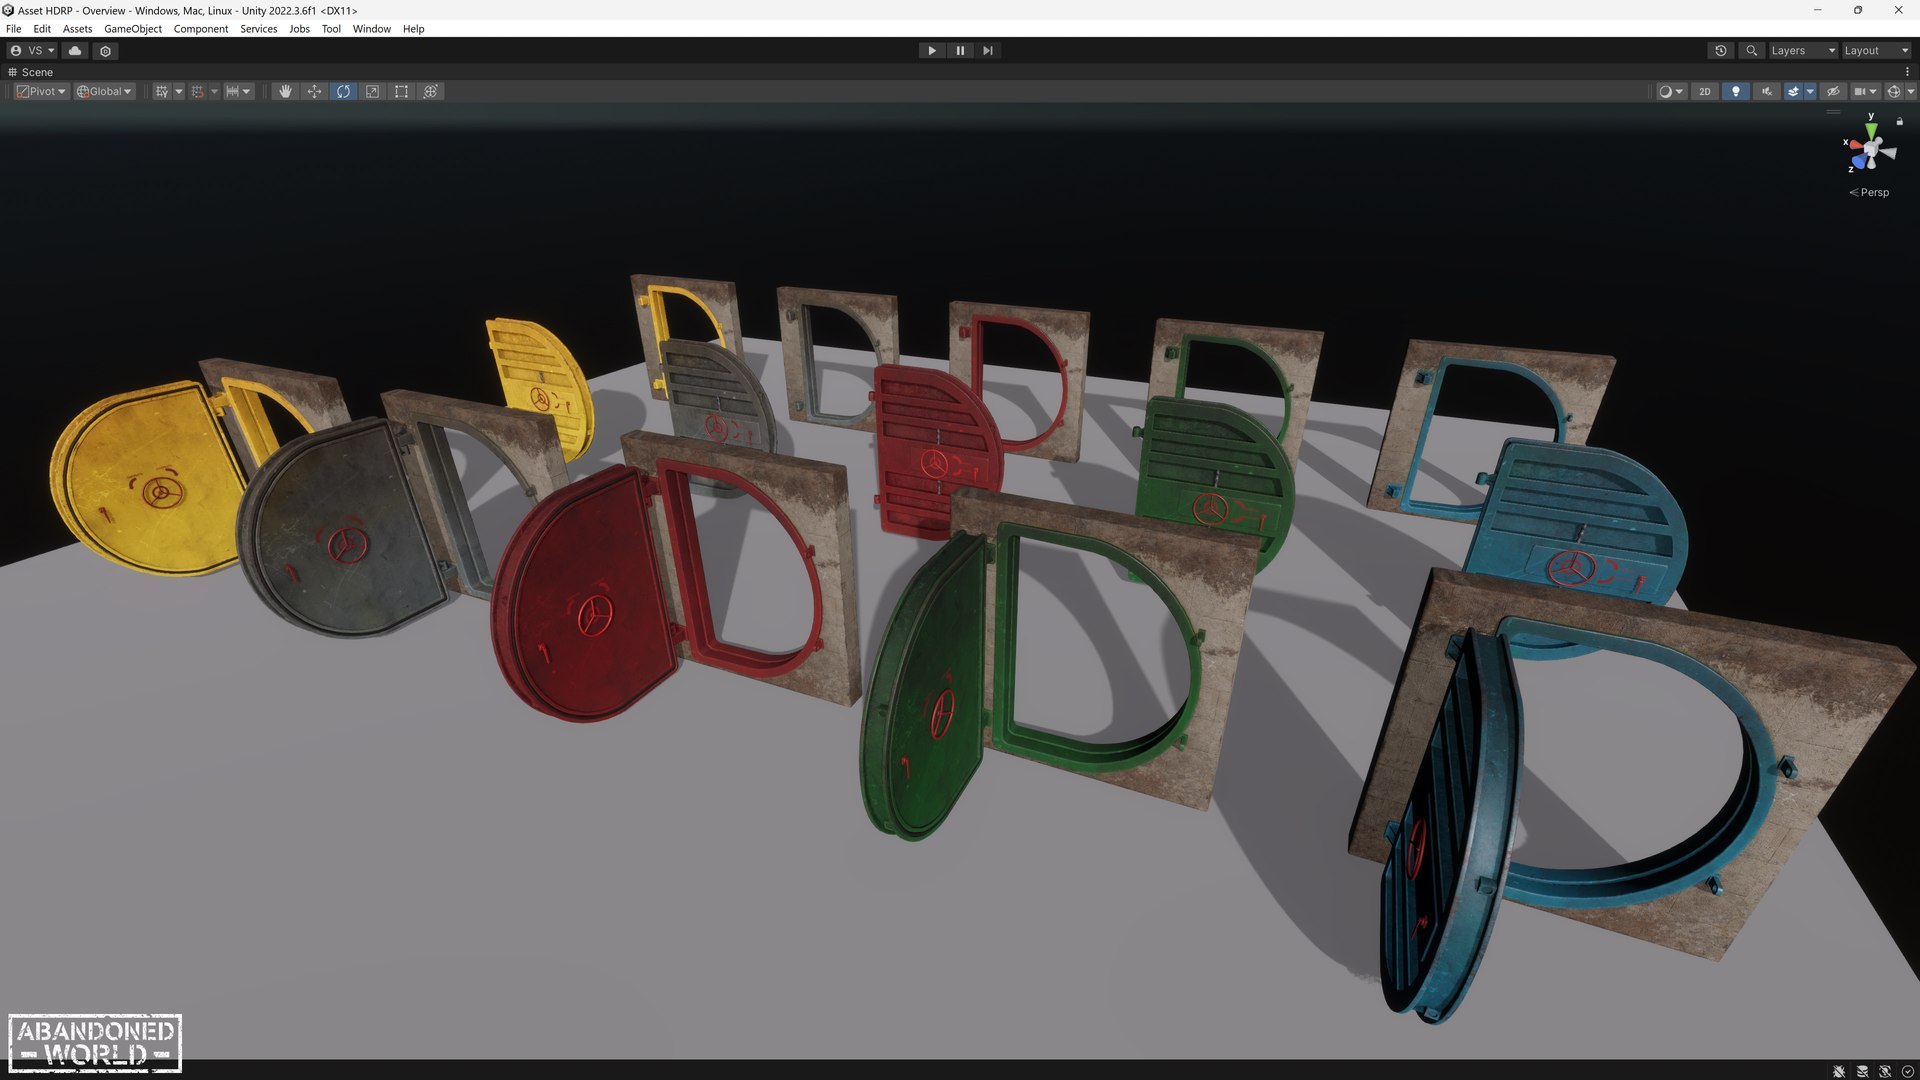1920x1080 pixels.
Task: Open the Tool menu
Action: click(332, 29)
